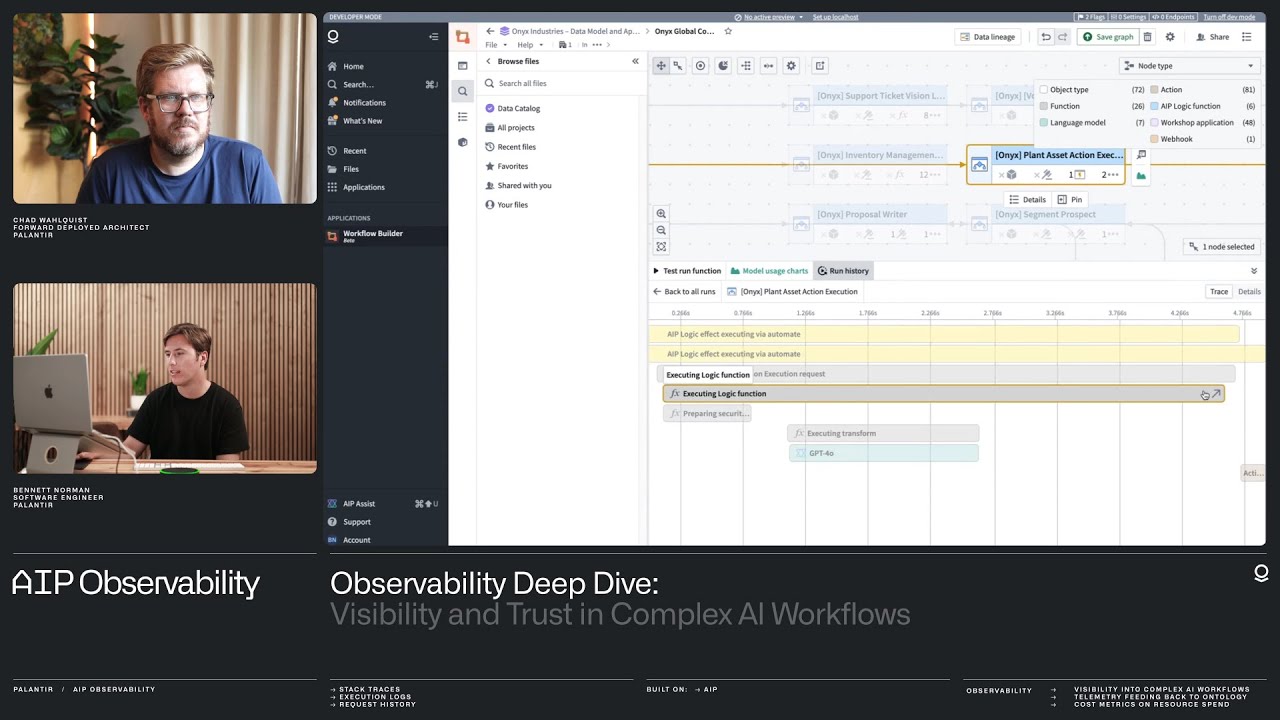1280x720 pixels.
Task: Select the Executing transform trace span
Action: tap(883, 433)
